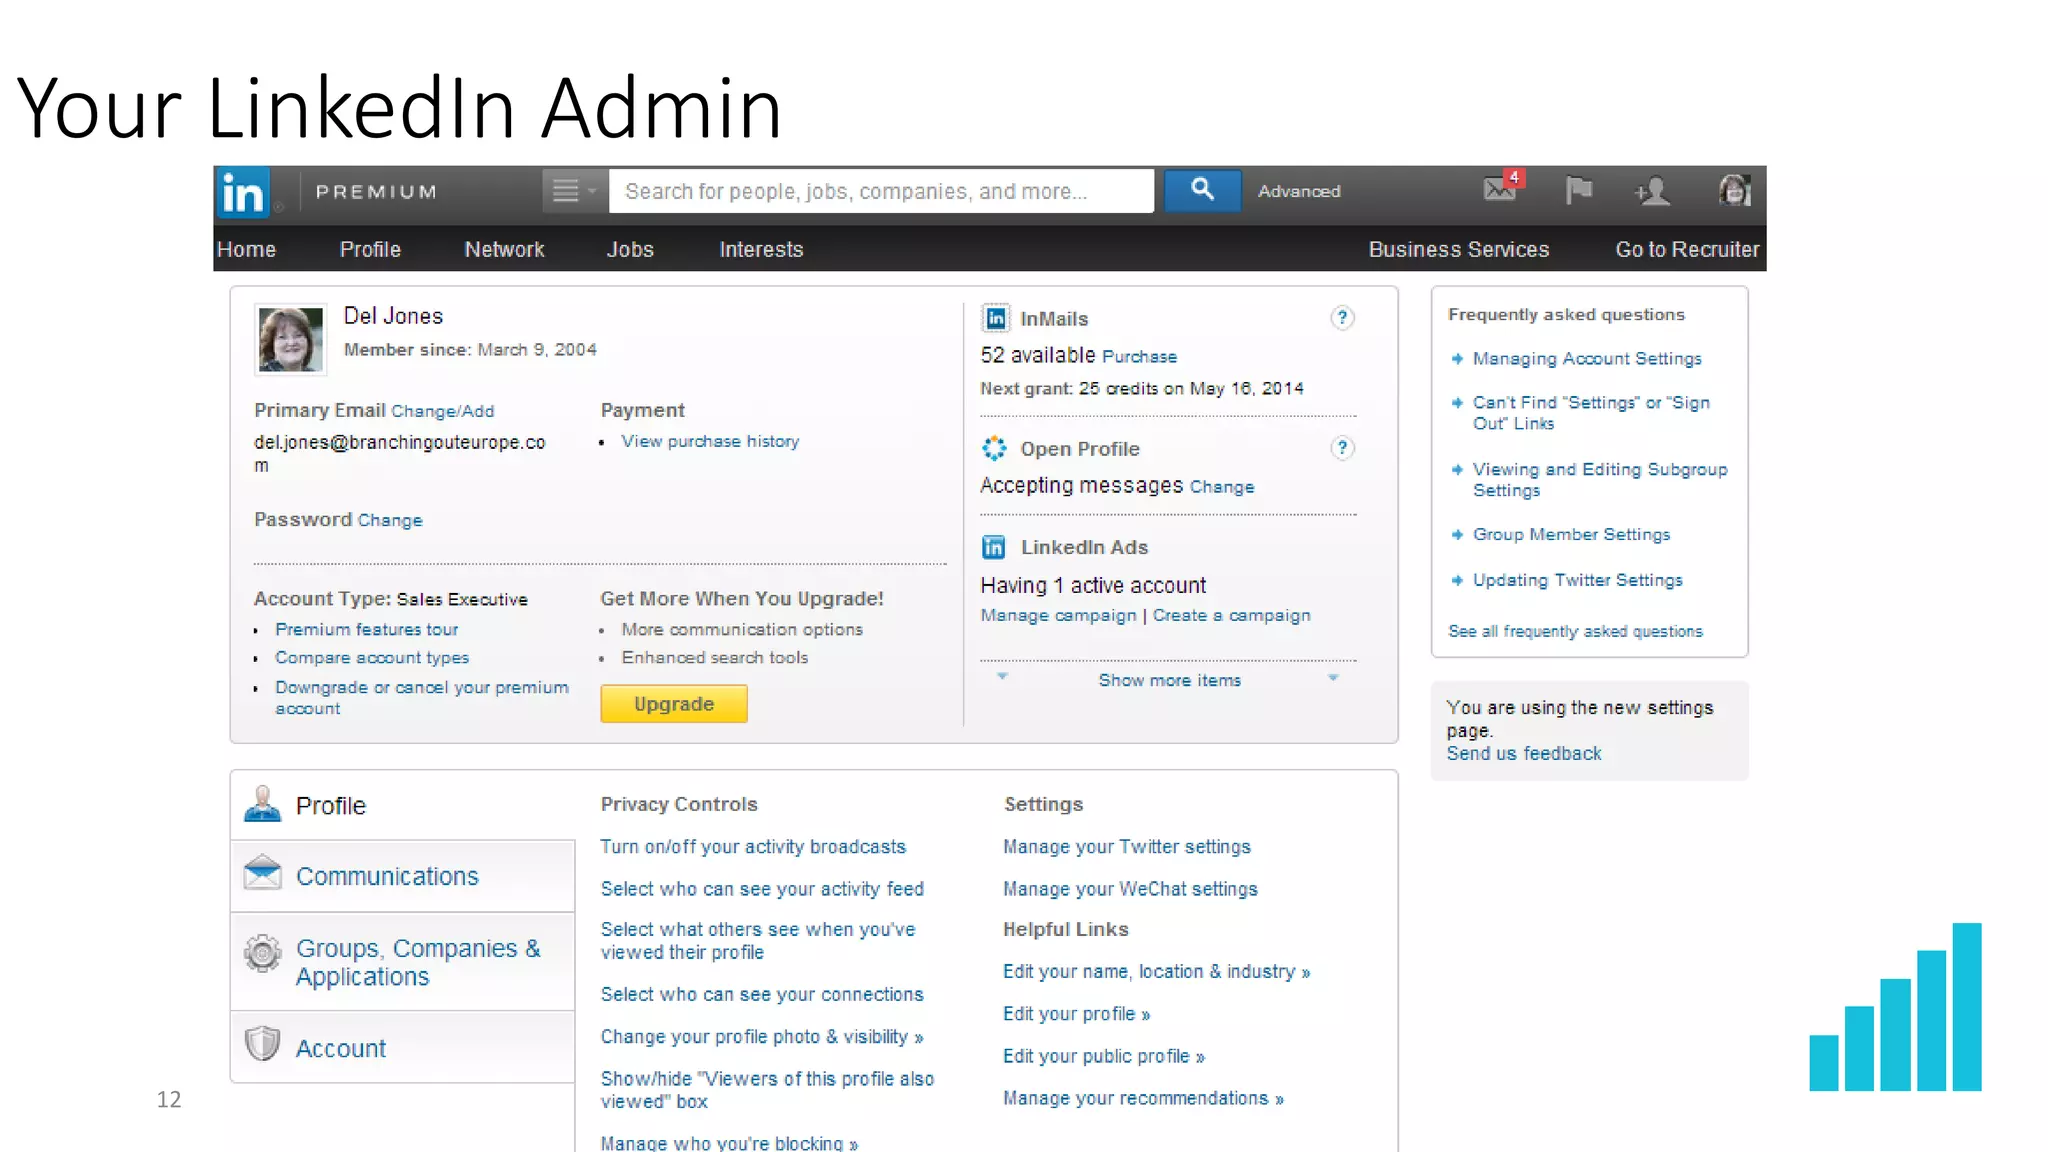Open View purchase history link
Screen dimensions: 2048x1152
pos(710,441)
